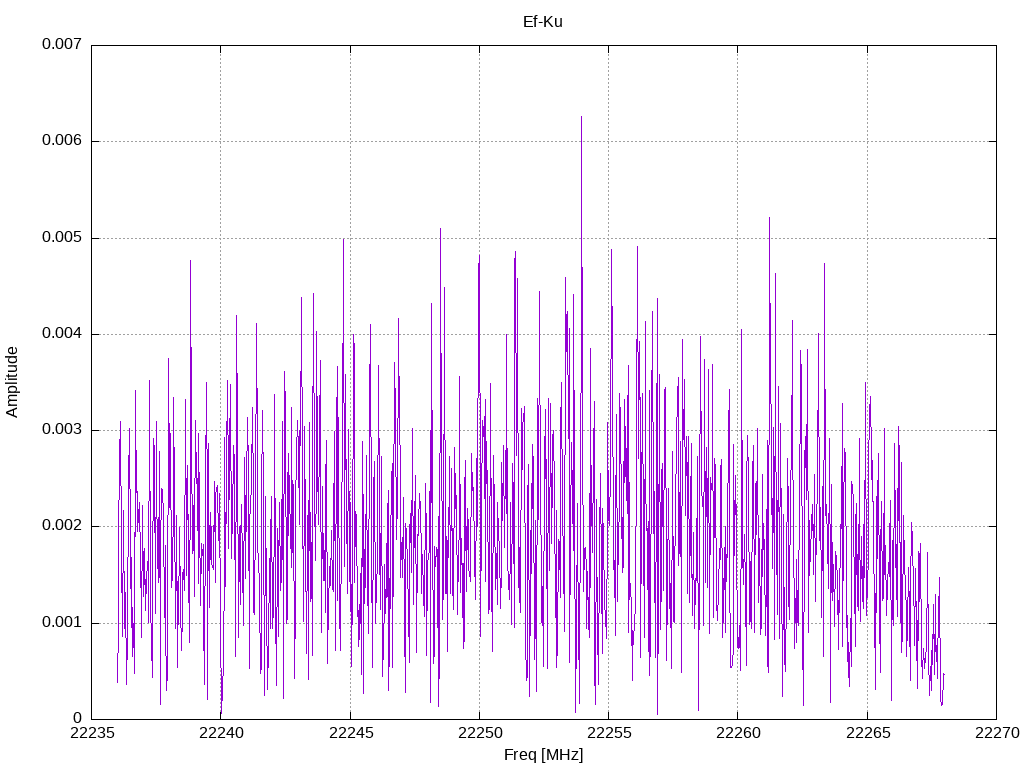
Task: Click the Freq [MHz] x-axis label
Action: click(543, 754)
